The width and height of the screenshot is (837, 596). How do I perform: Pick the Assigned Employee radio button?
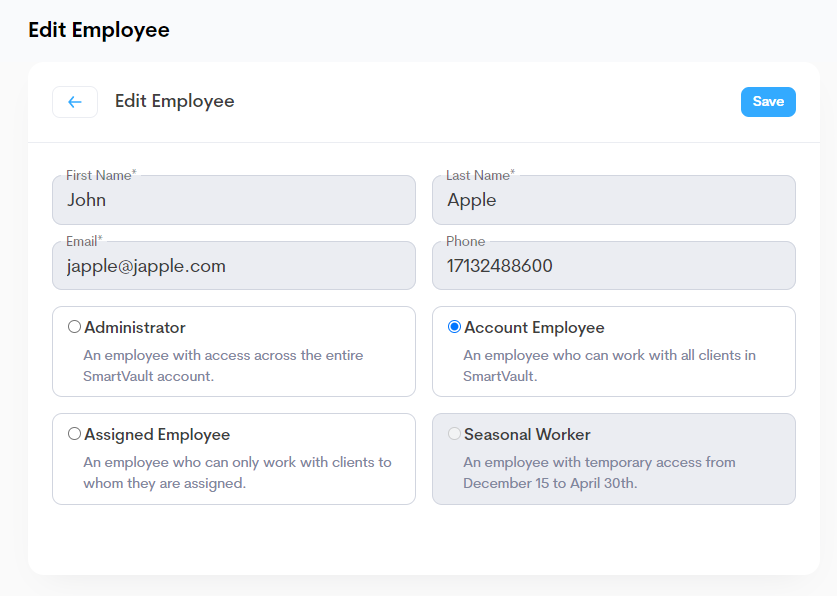[74, 434]
